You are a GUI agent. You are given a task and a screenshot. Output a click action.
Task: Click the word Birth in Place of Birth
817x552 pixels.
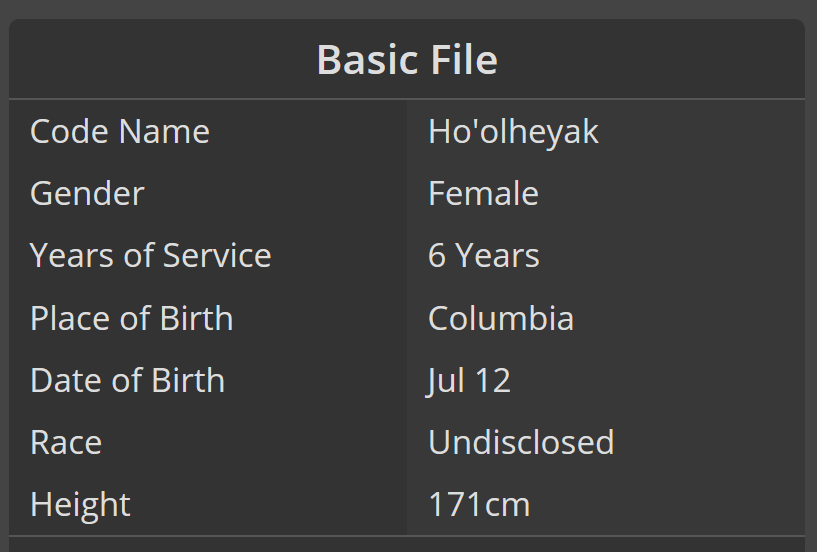pos(196,317)
